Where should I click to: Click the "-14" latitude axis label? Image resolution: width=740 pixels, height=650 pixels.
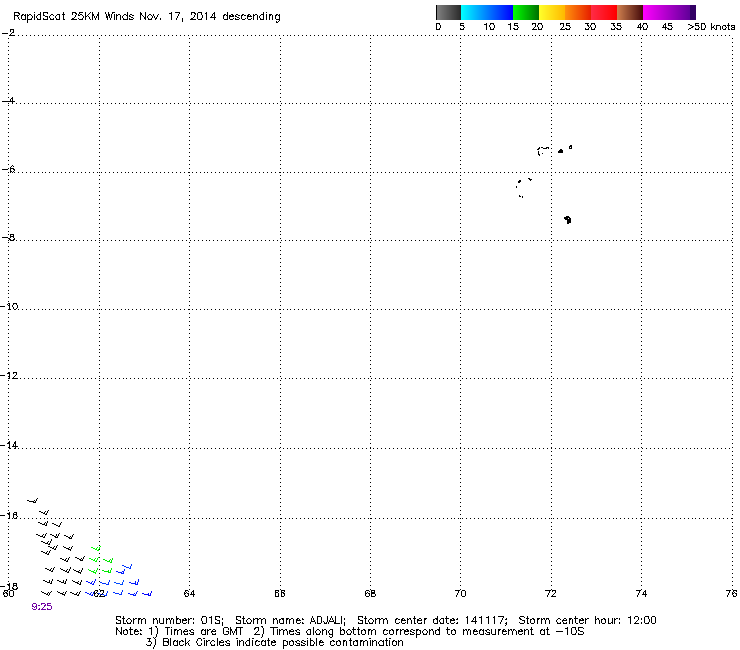tap(9, 445)
